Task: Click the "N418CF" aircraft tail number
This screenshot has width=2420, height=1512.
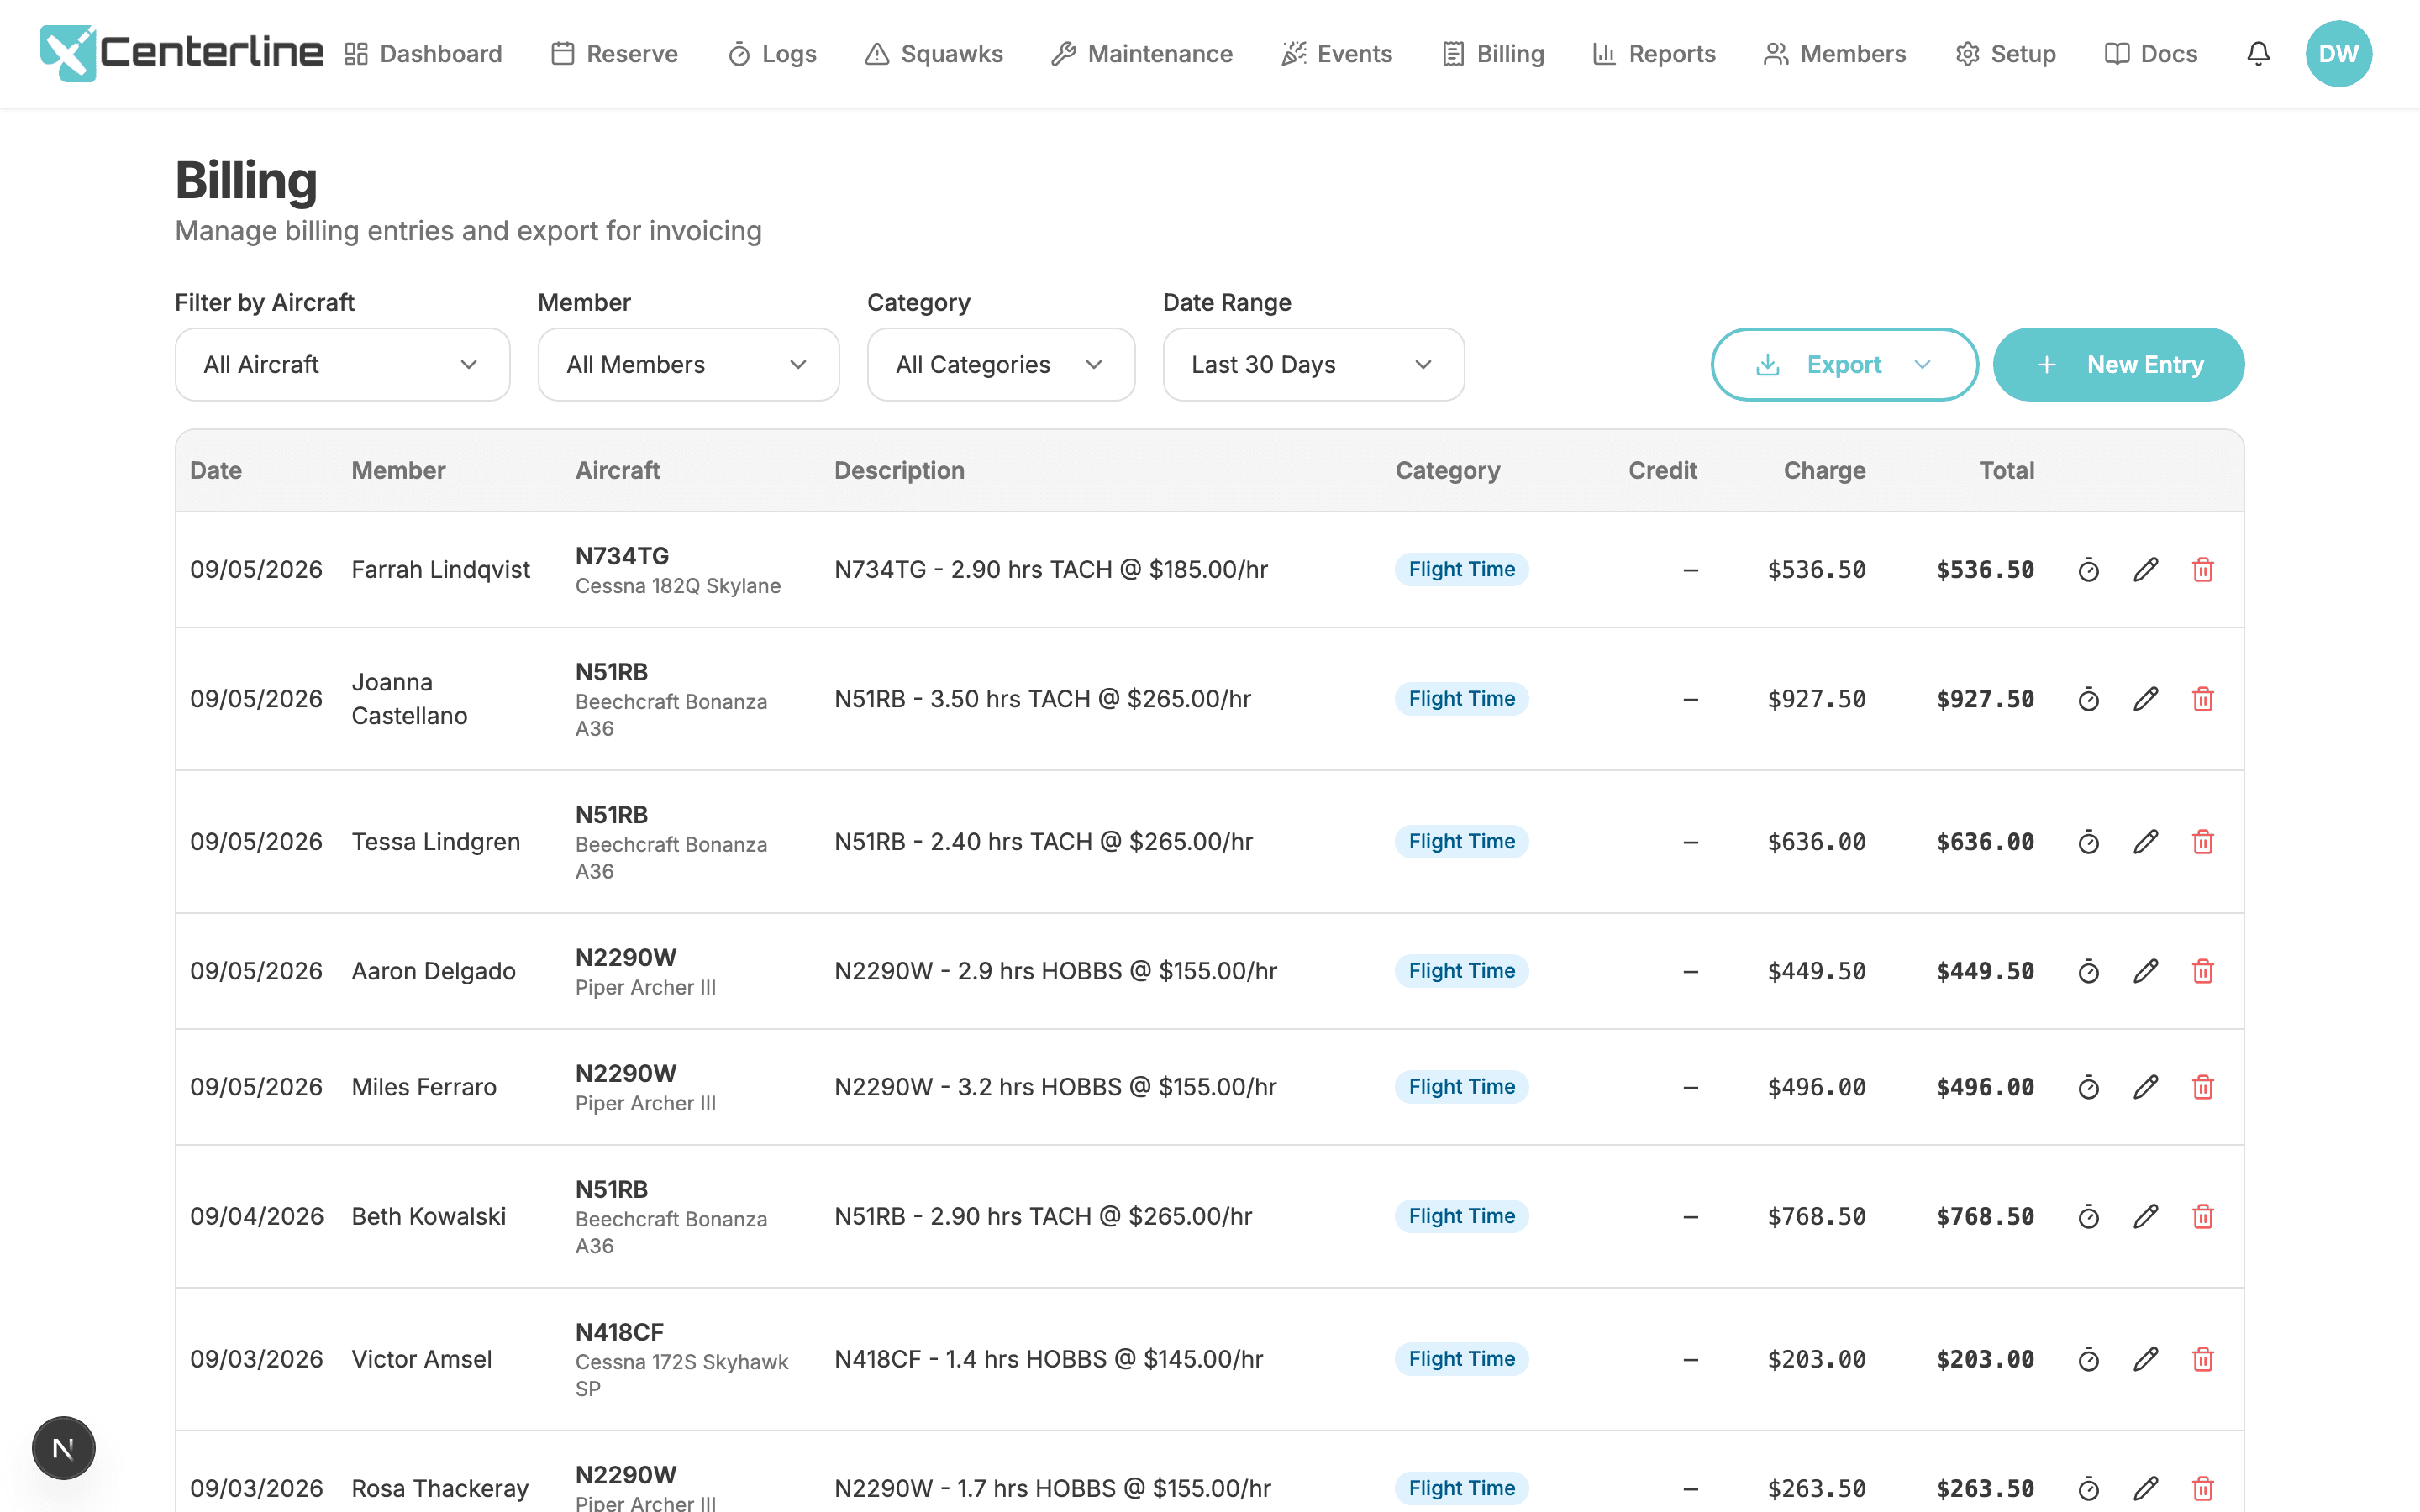Action: pos(619,1332)
